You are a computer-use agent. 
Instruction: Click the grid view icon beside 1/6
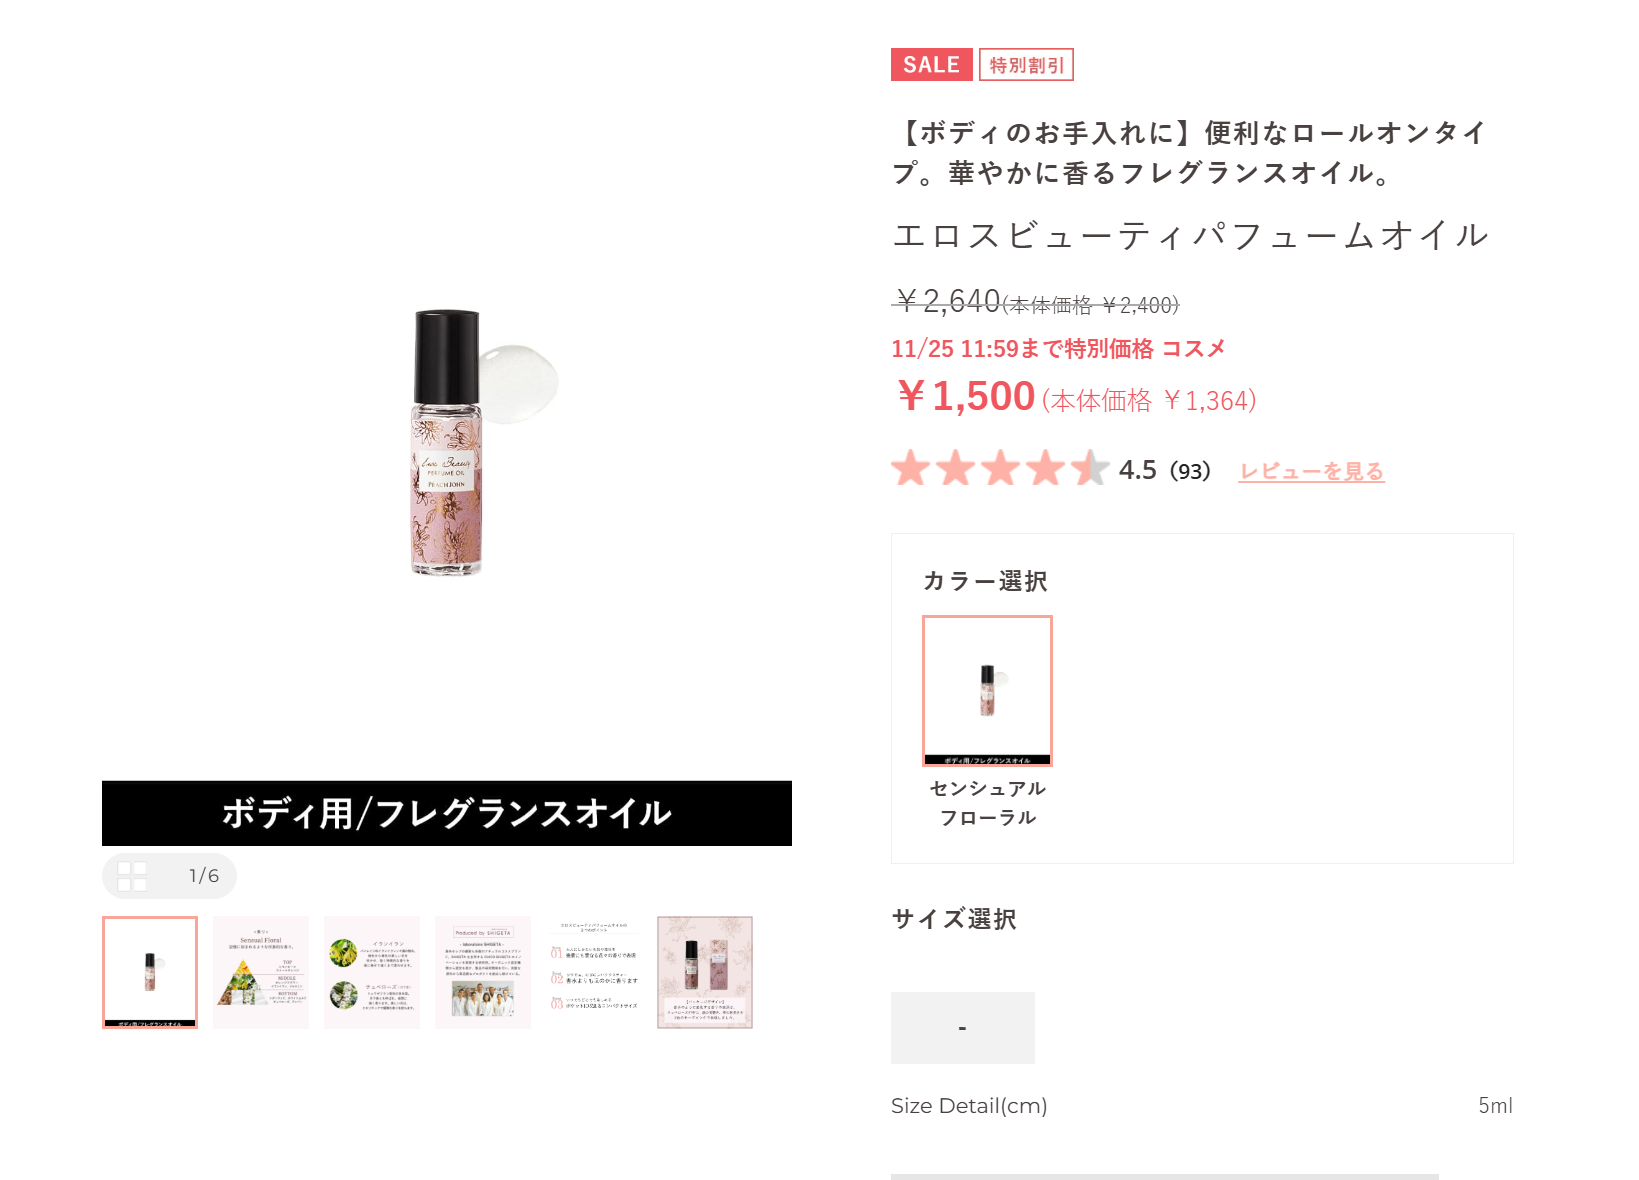pos(132,876)
